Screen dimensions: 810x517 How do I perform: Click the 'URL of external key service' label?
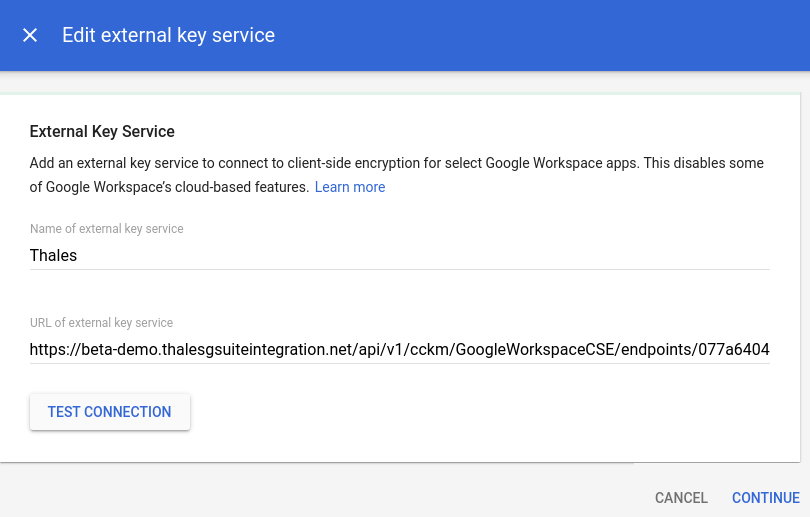[x=101, y=323]
